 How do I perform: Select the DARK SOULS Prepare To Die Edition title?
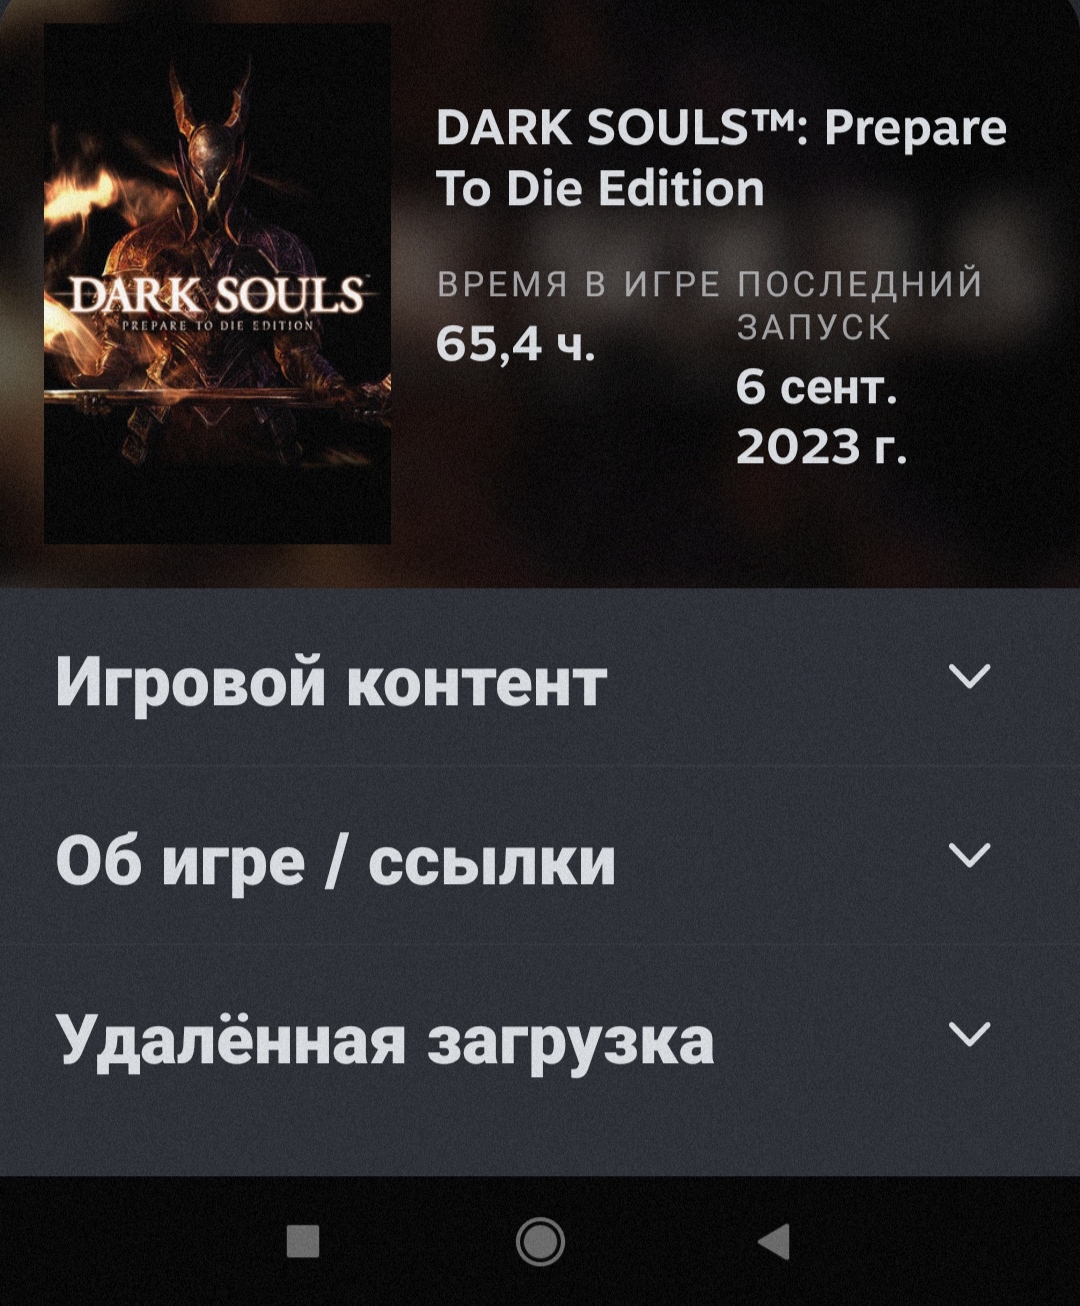(x=721, y=158)
